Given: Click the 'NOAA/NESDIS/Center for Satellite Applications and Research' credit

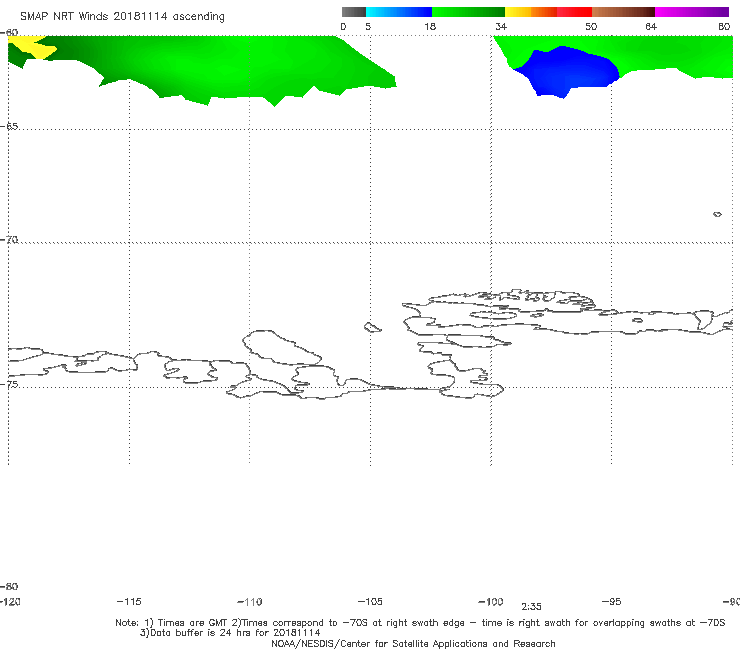Looking at the screenshot, I should point(413,643).
